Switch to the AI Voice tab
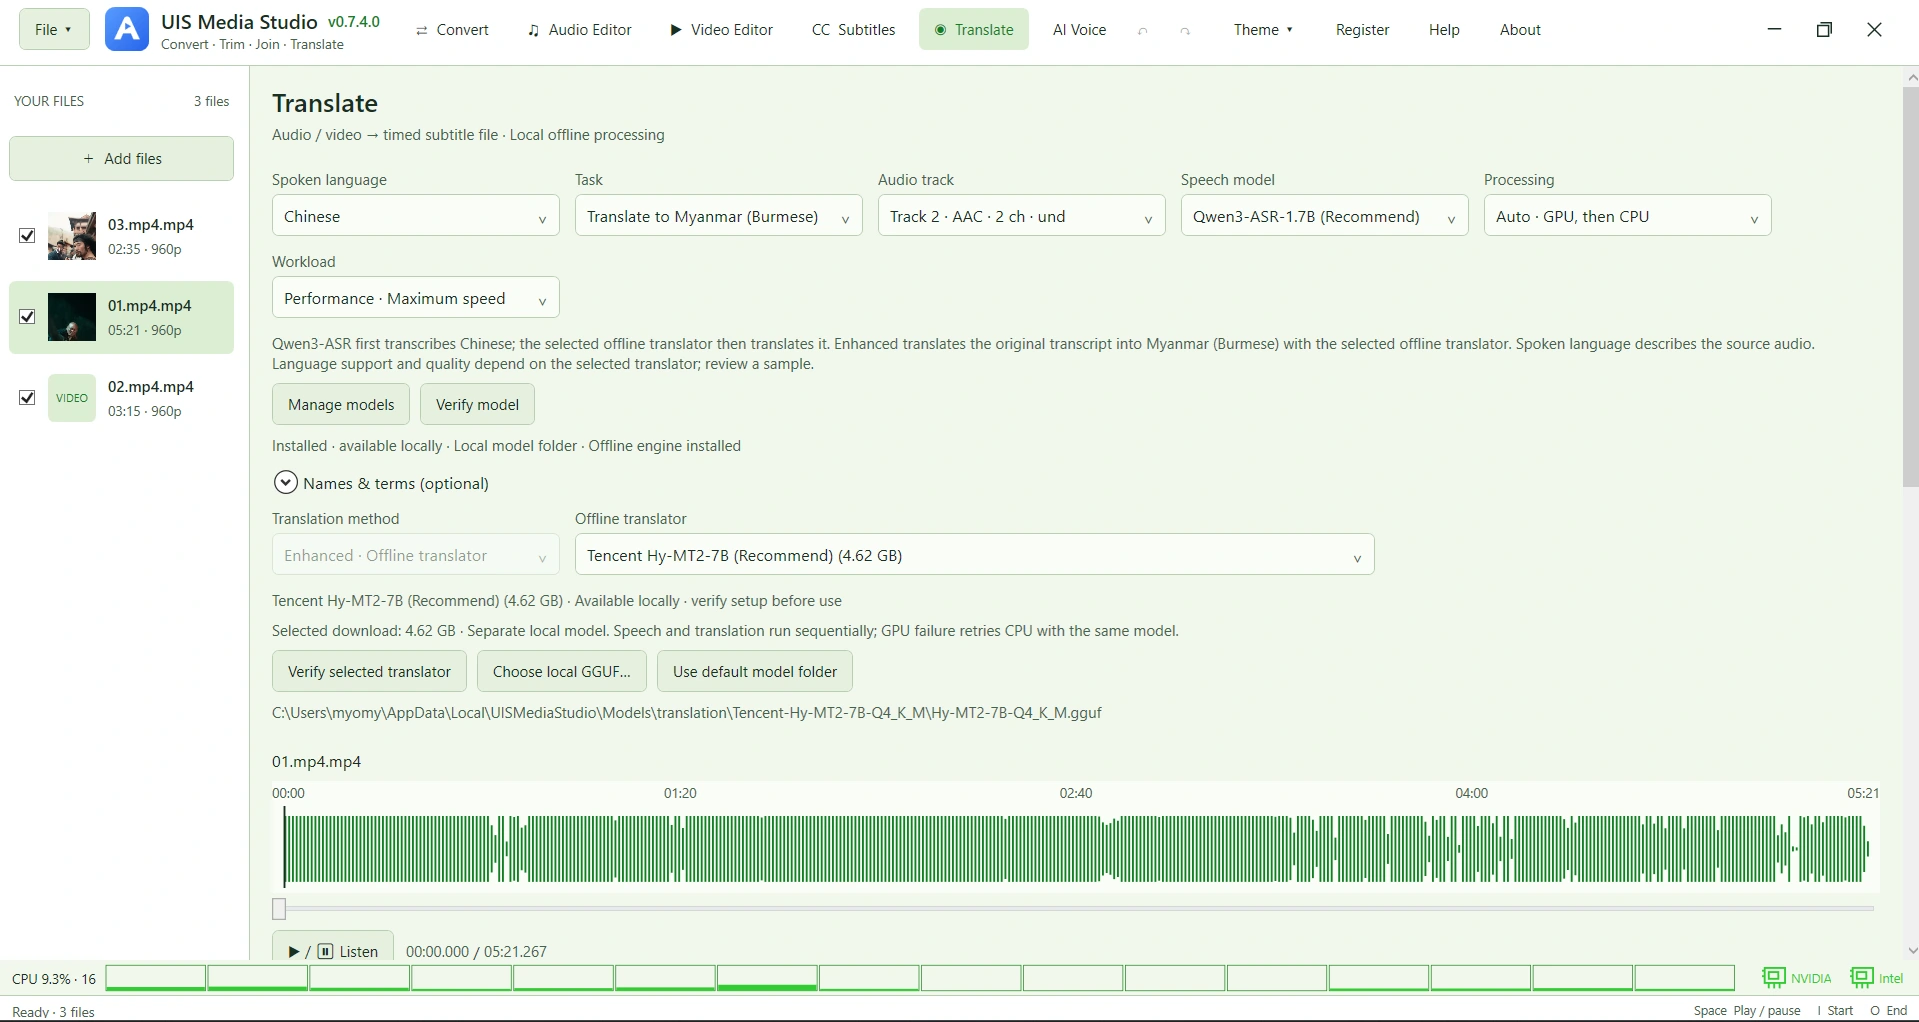 [1079, 30]
